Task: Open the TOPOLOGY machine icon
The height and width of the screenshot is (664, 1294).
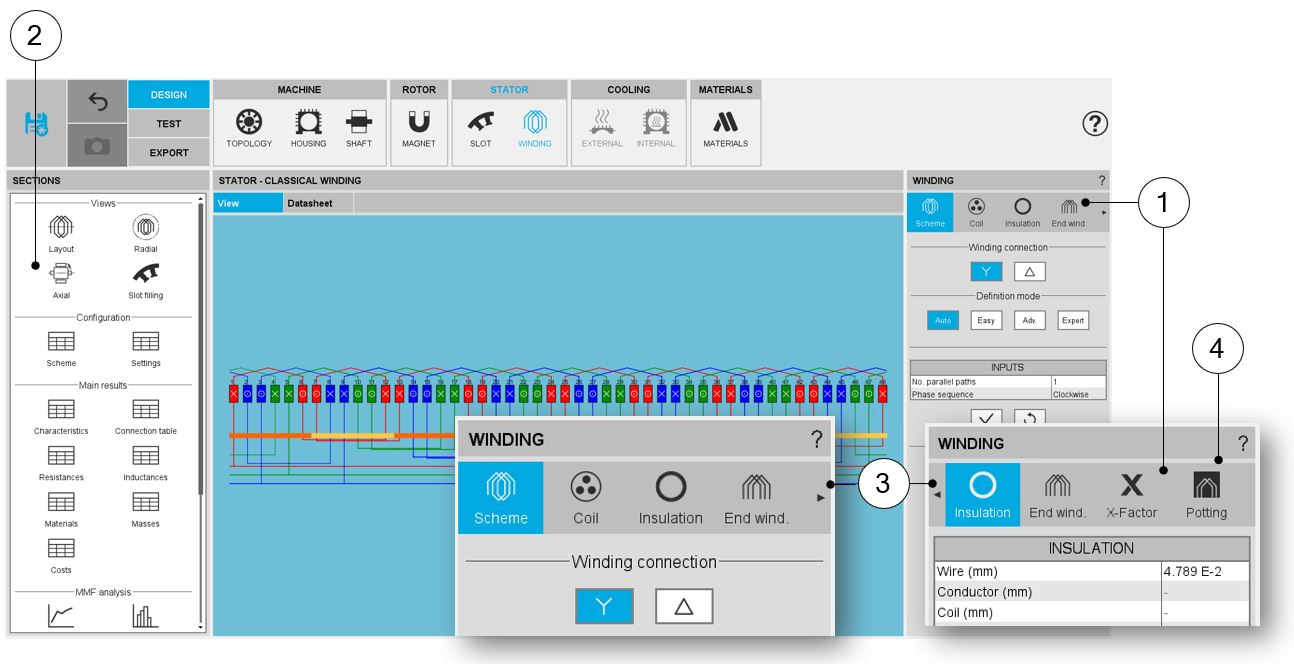Action: [249, 130]
